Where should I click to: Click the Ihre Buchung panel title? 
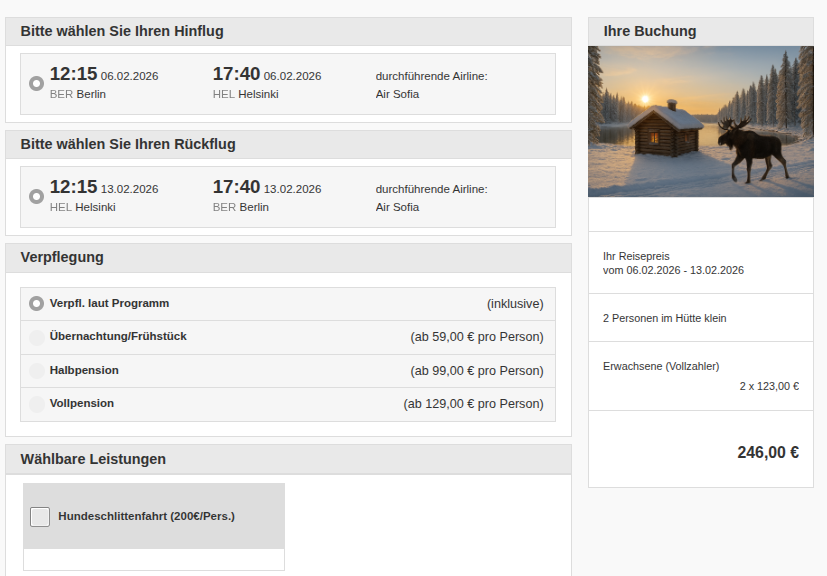pos(650,31)
